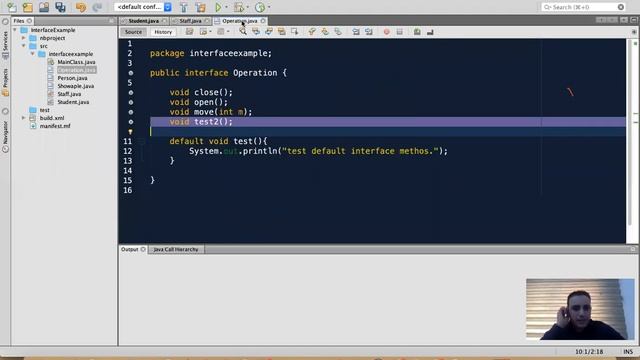This screenshot has height=360, width=640.
Task: Click the Profile Project toolbar icon
Action: pos(260,7)
